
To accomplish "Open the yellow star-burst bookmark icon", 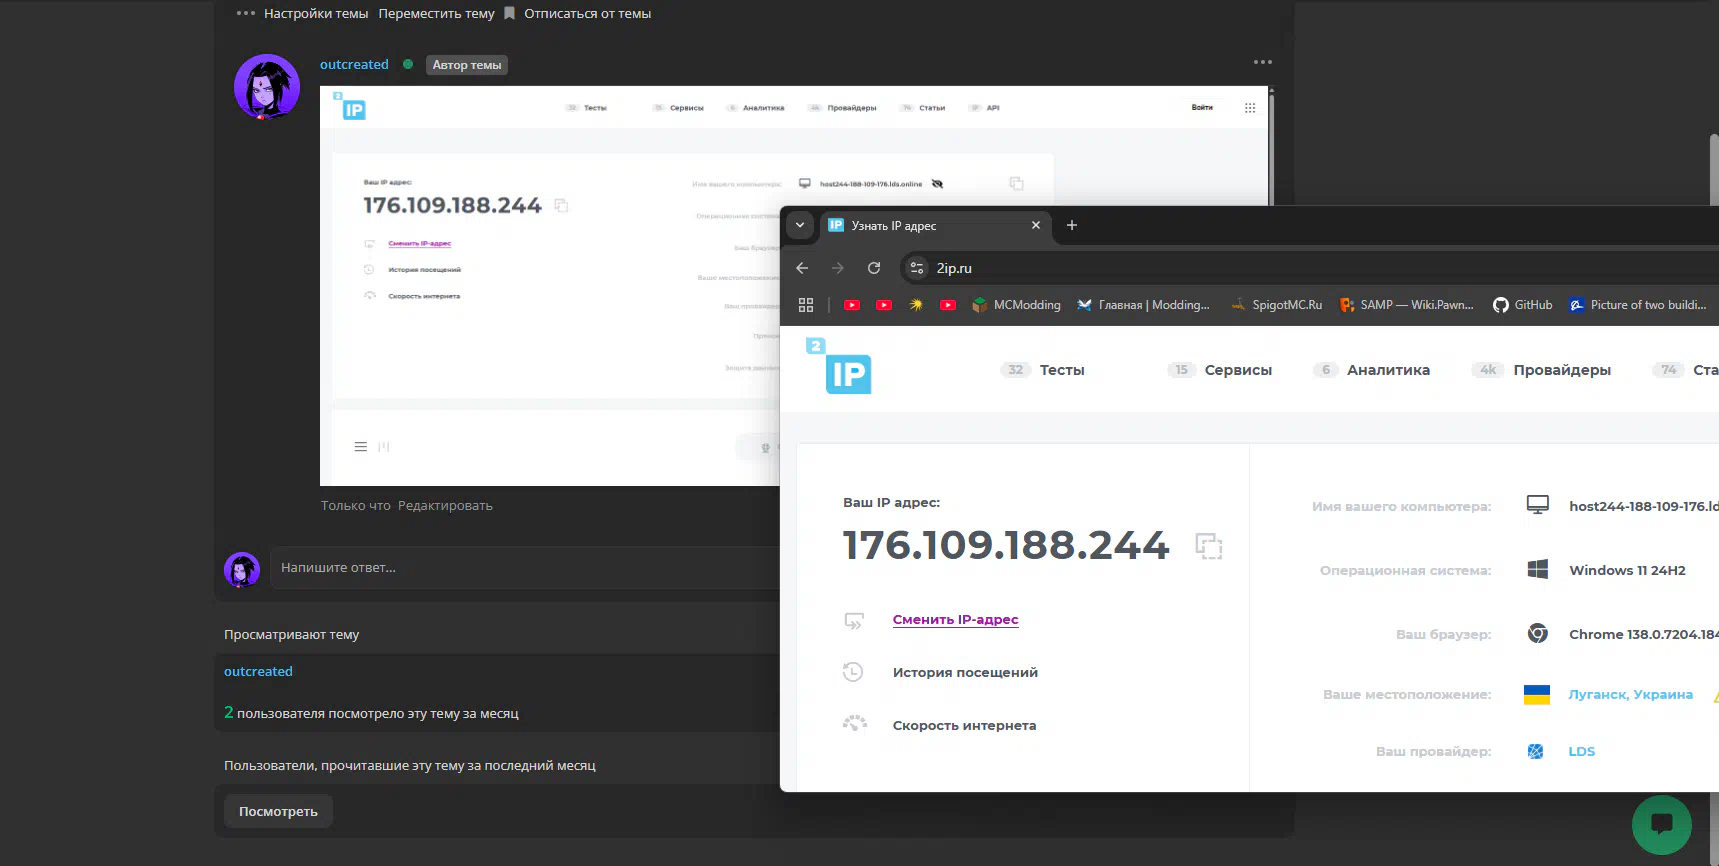I will click(x=916, y=305).
